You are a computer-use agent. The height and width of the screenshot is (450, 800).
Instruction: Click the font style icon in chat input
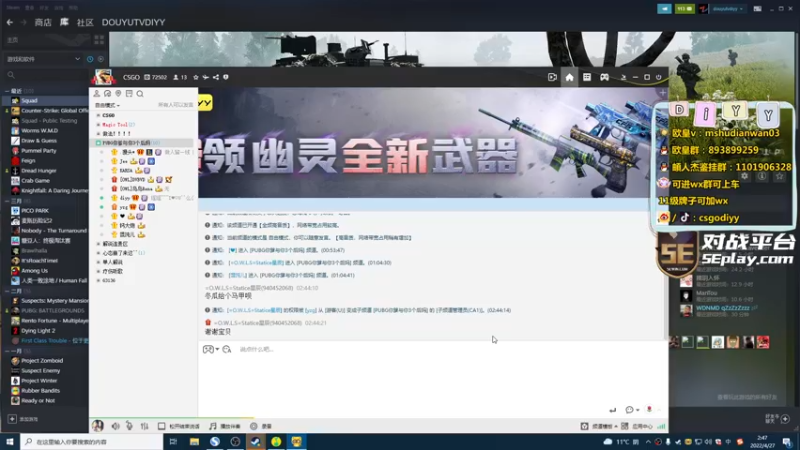(x=227, y=349)
